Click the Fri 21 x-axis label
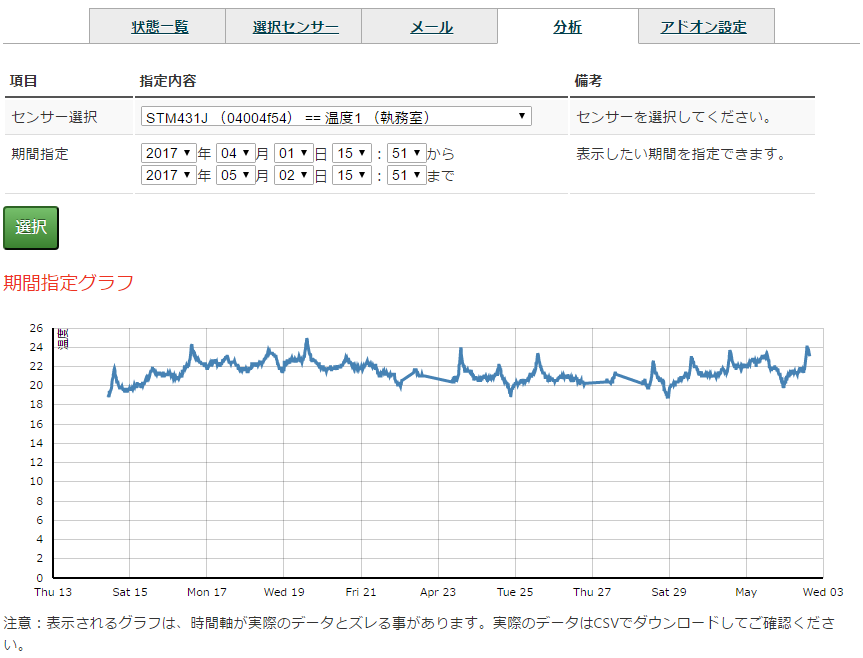863x658 pixels. pyautogui.click(x=361, y=592)
